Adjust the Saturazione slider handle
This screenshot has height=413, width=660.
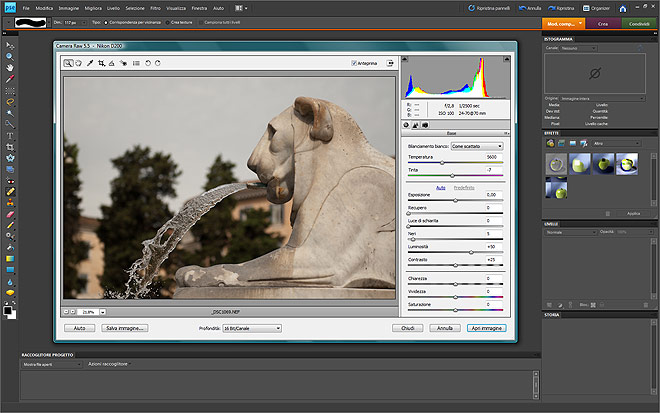pyautogui.click(x=455, y=310)
